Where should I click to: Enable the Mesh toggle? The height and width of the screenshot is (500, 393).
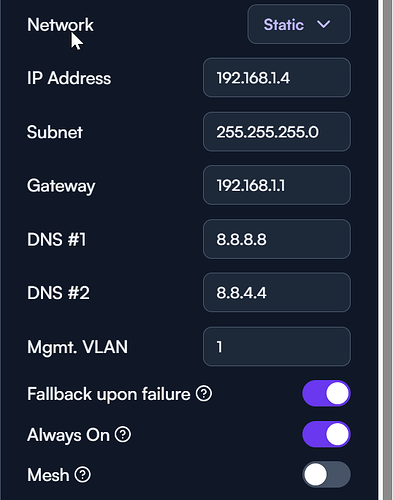click(x=326, y=475)
